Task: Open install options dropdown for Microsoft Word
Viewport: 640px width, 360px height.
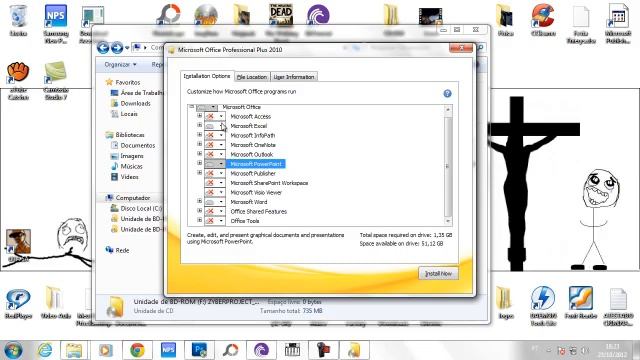Action: pyautogui.click(x=215, y=202)
